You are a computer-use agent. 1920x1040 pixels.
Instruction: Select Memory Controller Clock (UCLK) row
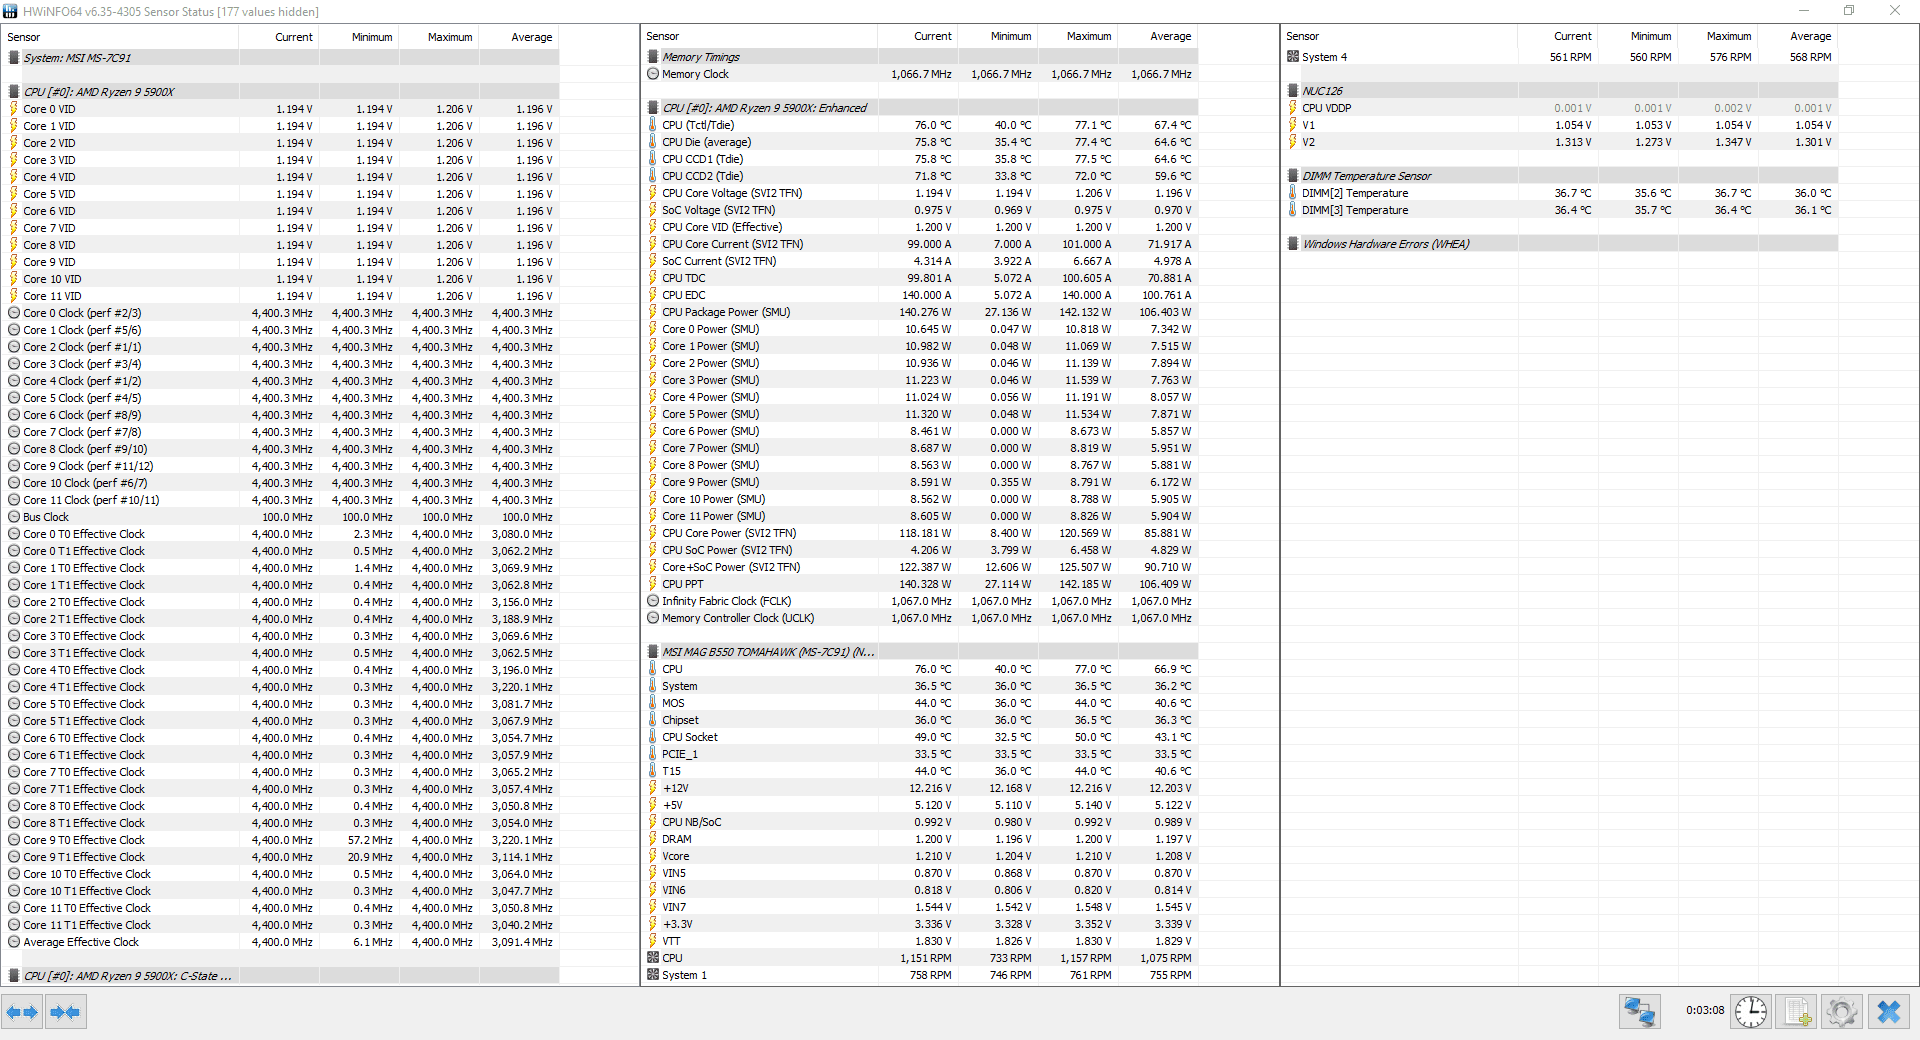(x=919, y=618)
